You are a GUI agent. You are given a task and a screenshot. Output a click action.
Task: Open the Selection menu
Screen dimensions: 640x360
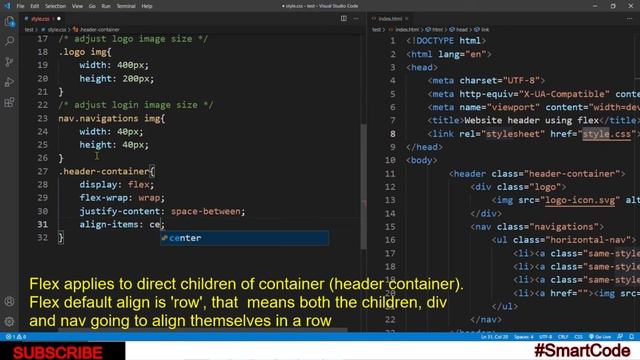pyautogui.click(x=55, y=6)
